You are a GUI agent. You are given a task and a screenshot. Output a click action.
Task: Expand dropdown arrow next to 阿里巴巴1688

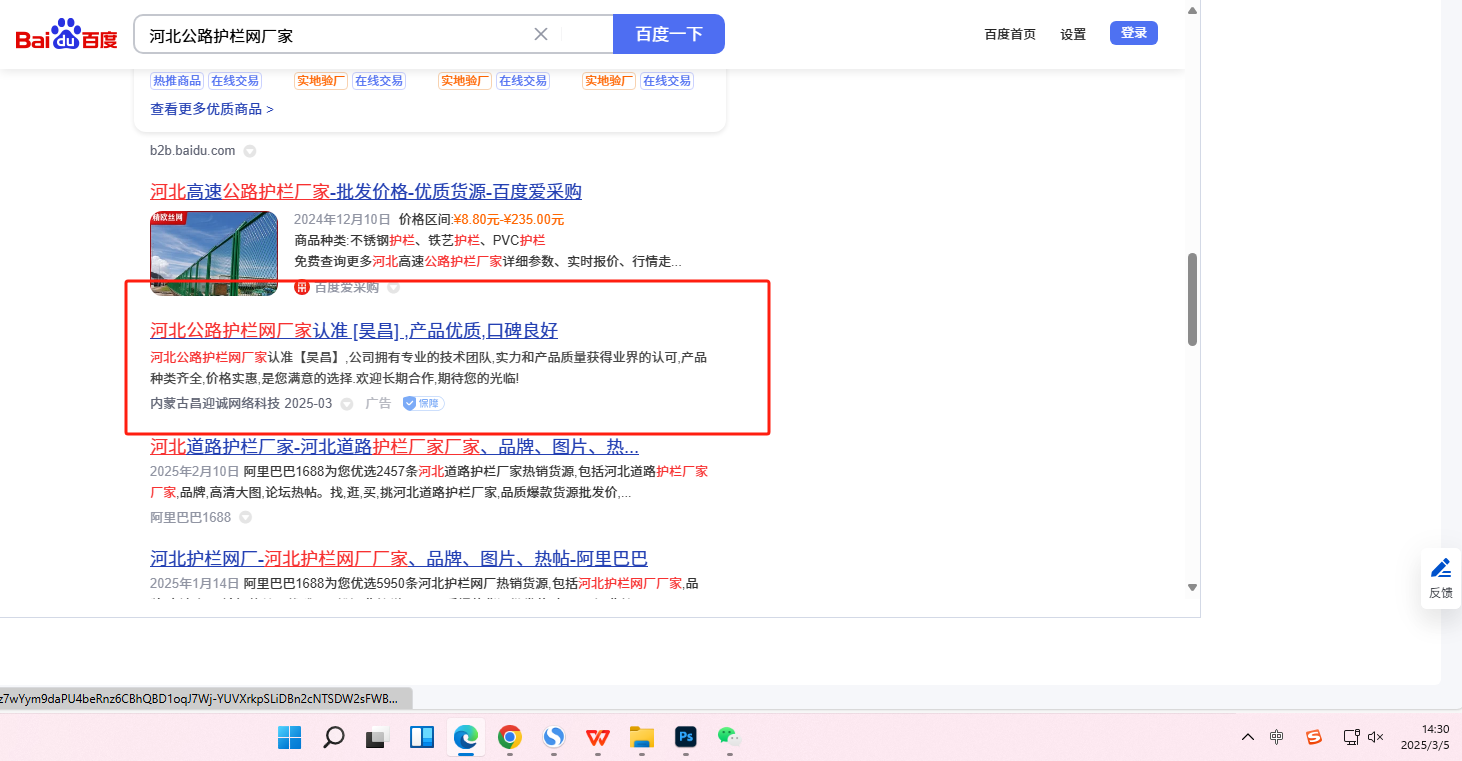(245, 518)
